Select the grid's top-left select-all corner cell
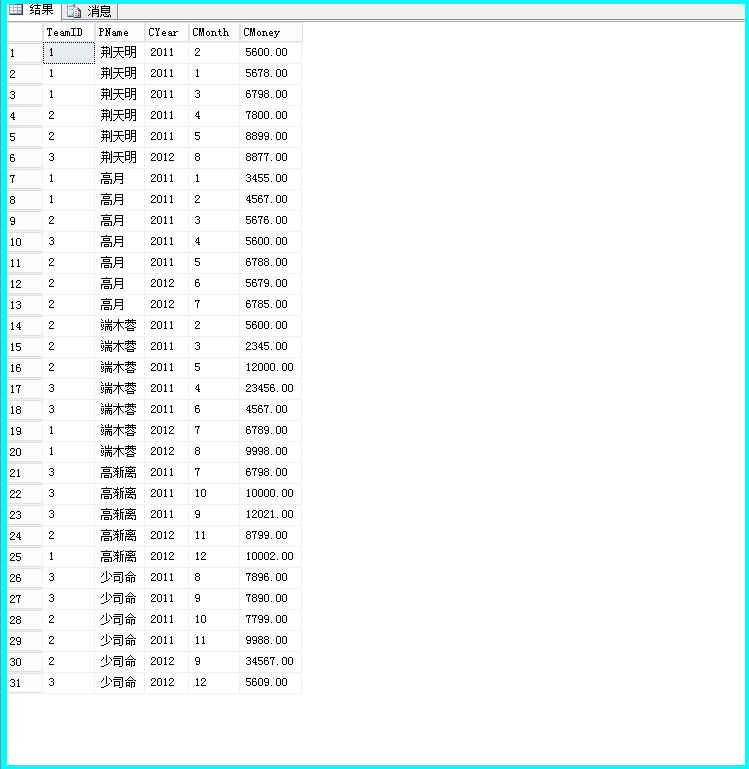Image resolution: width=749 pixels, height=769 pixels. pyautogui.click(x=25, y=32)
